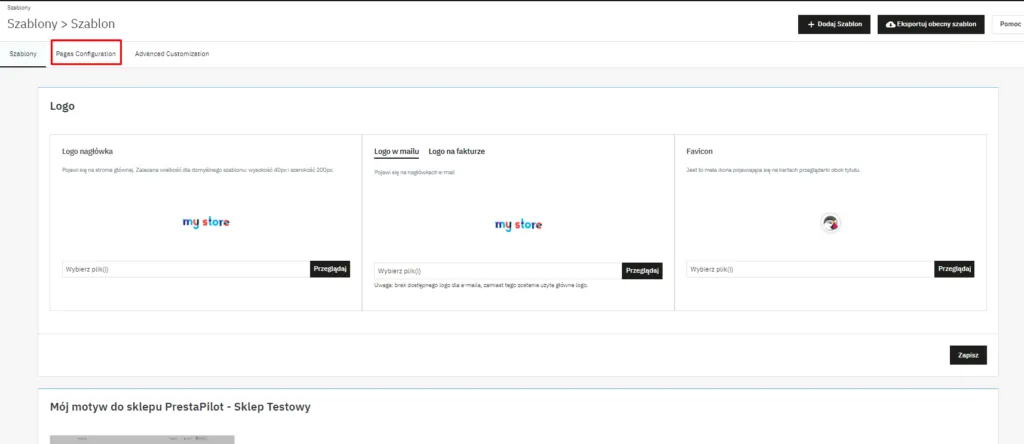The height and width of the screenshot is (444, 1024).
Task: Click the plus icon on Dodaj Szablon
Action: point(811,24)
